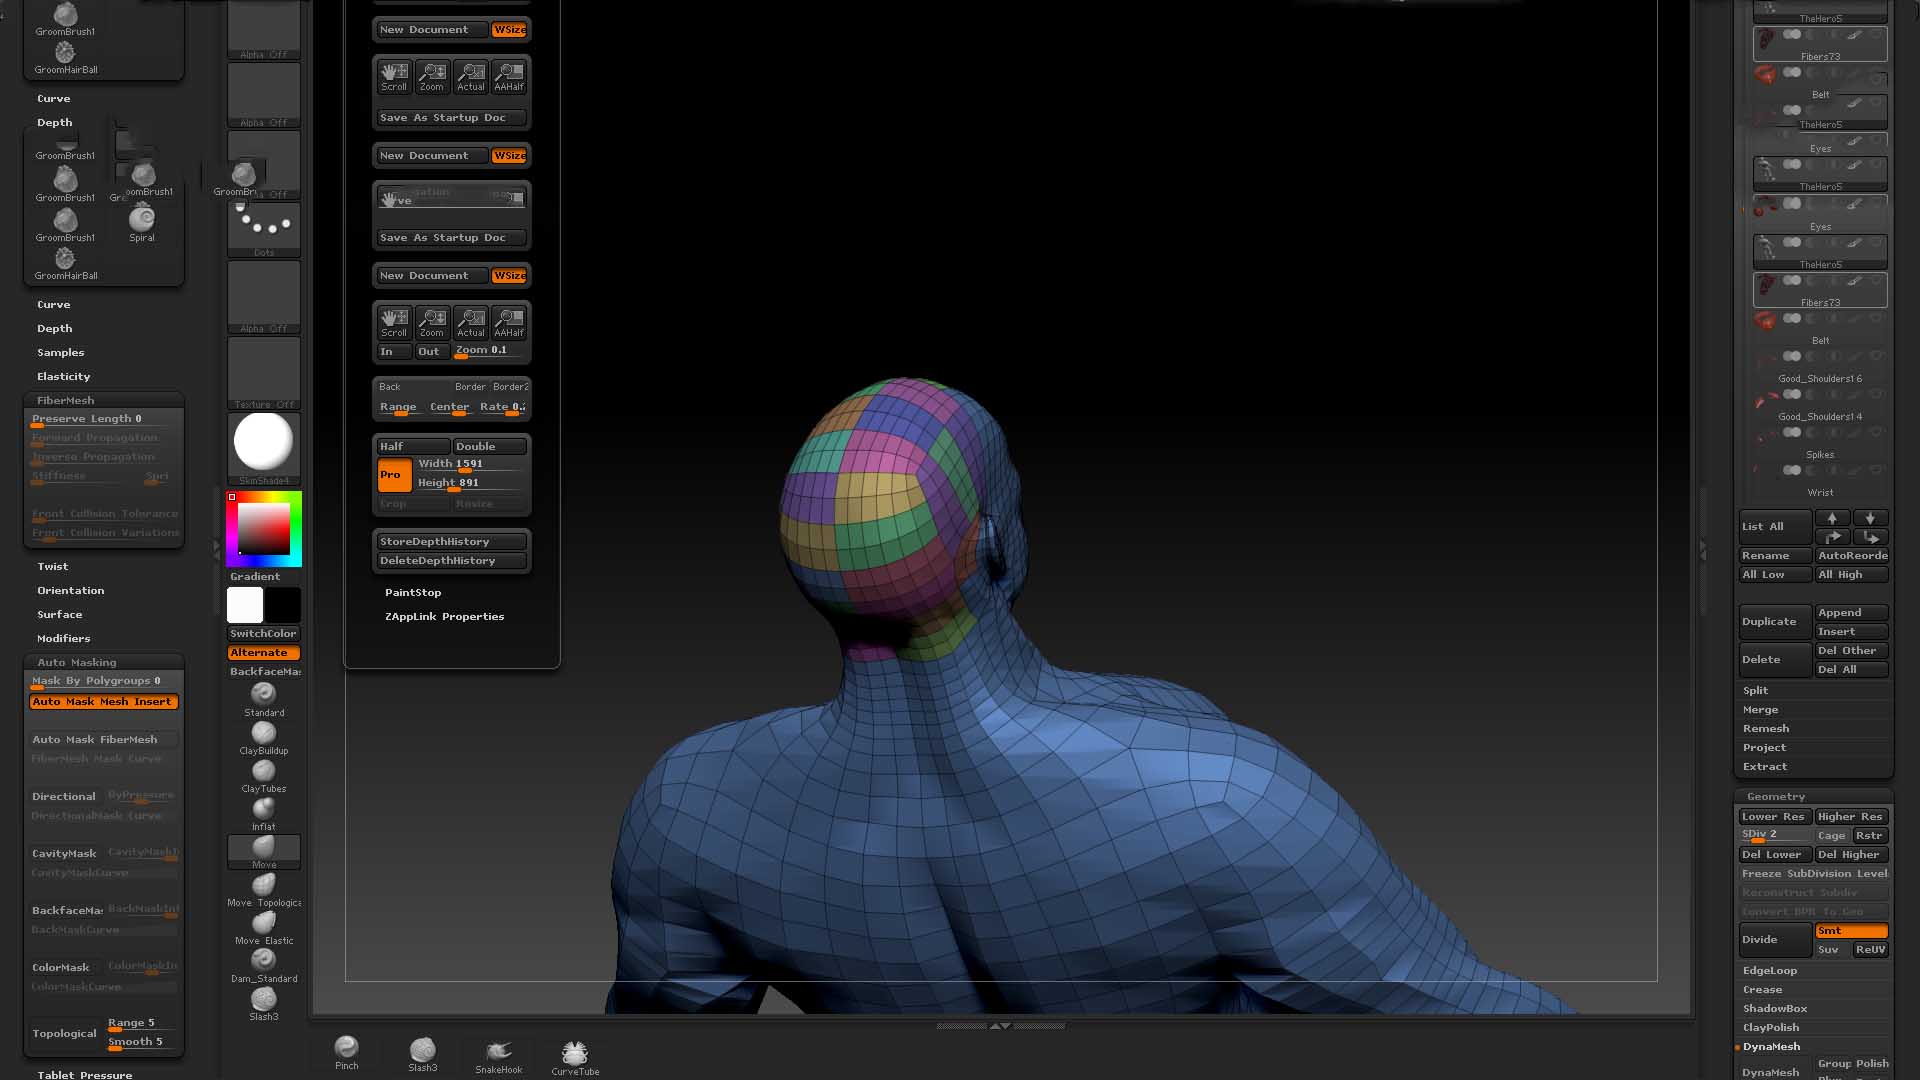Enable Topological auto masking
Image resolution: width=1920 pixels, height=1080 pixels.
pyautogui.click(x=64, y=1034)
